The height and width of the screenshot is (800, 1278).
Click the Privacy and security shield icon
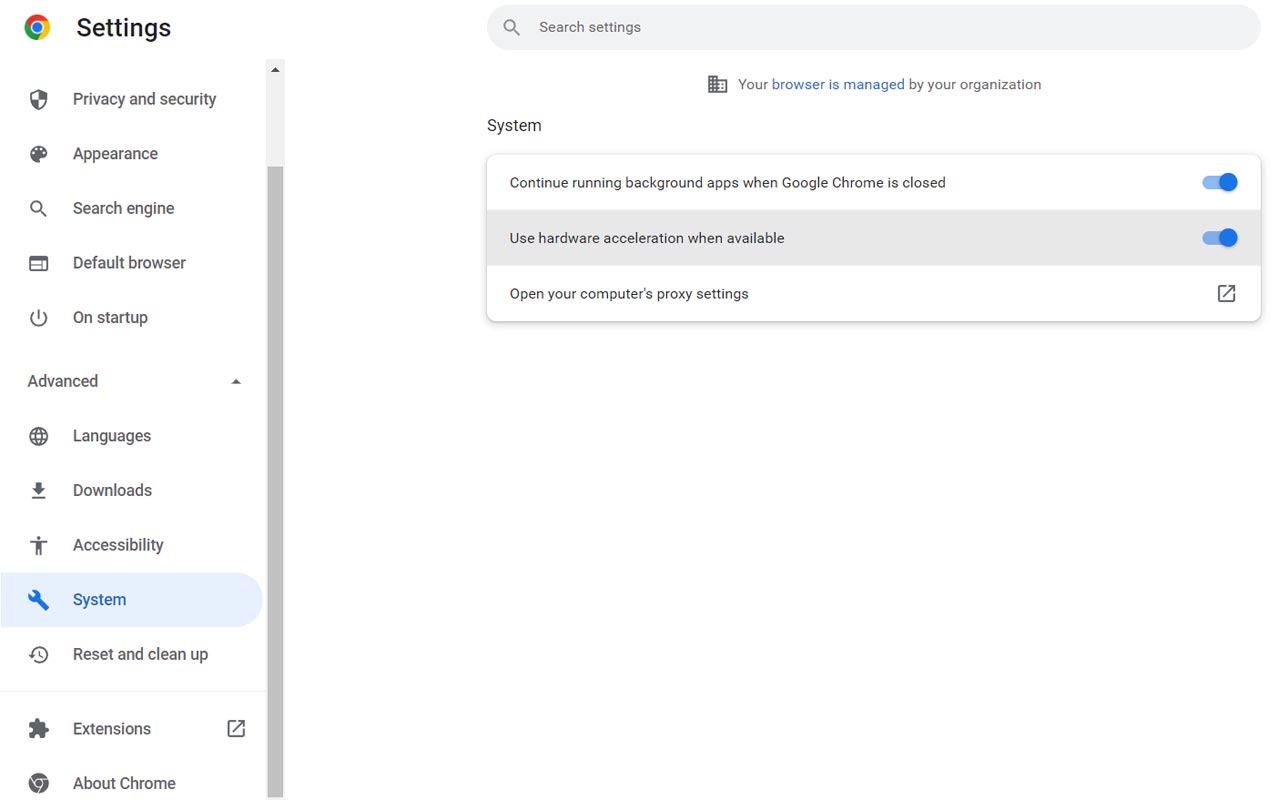click(38, 99)
